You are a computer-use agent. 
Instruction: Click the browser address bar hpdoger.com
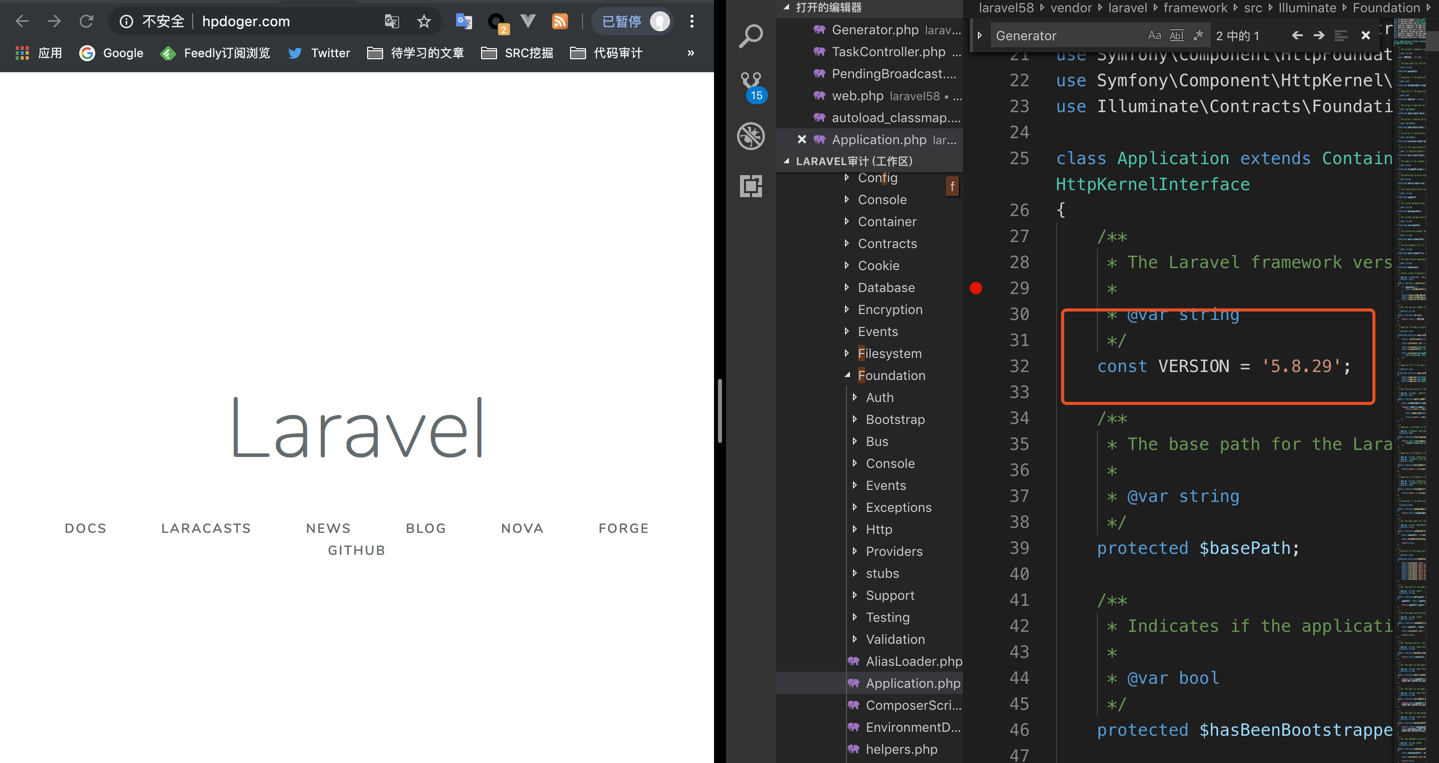point(246,21)
